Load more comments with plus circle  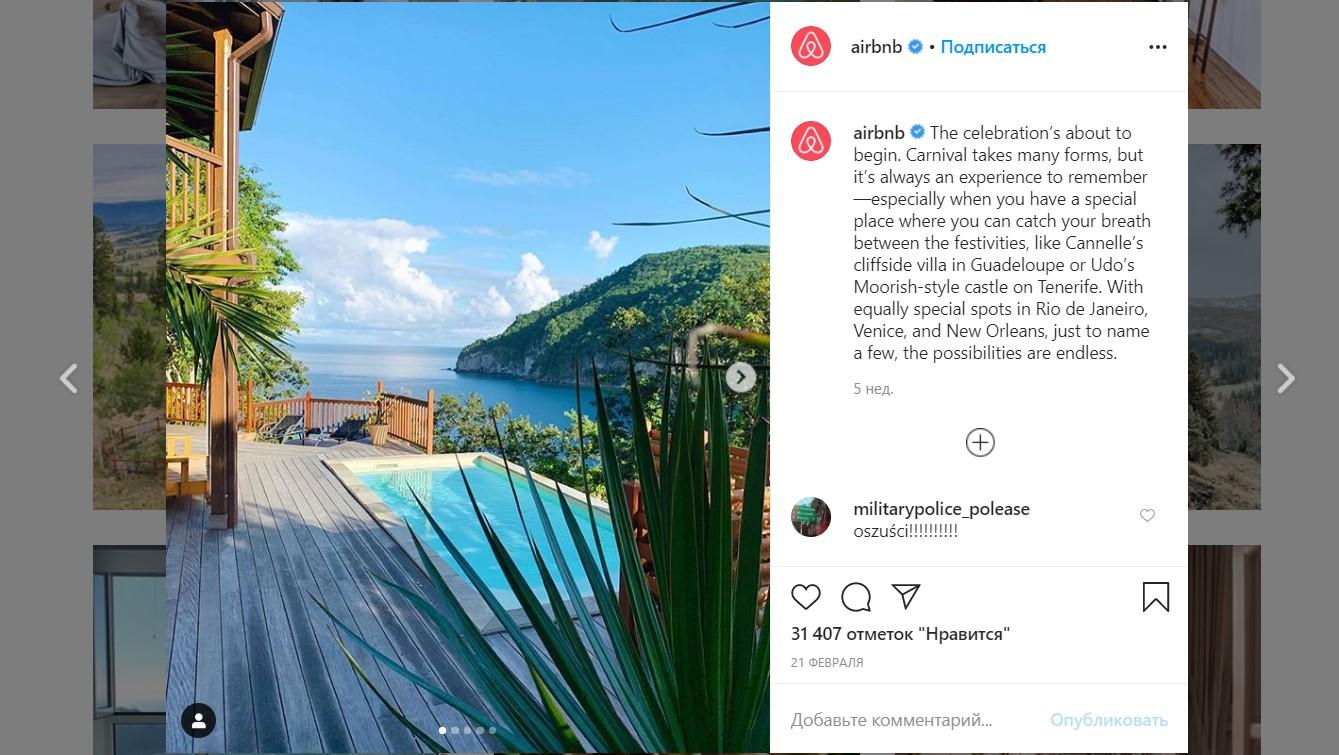pos(980,442)
